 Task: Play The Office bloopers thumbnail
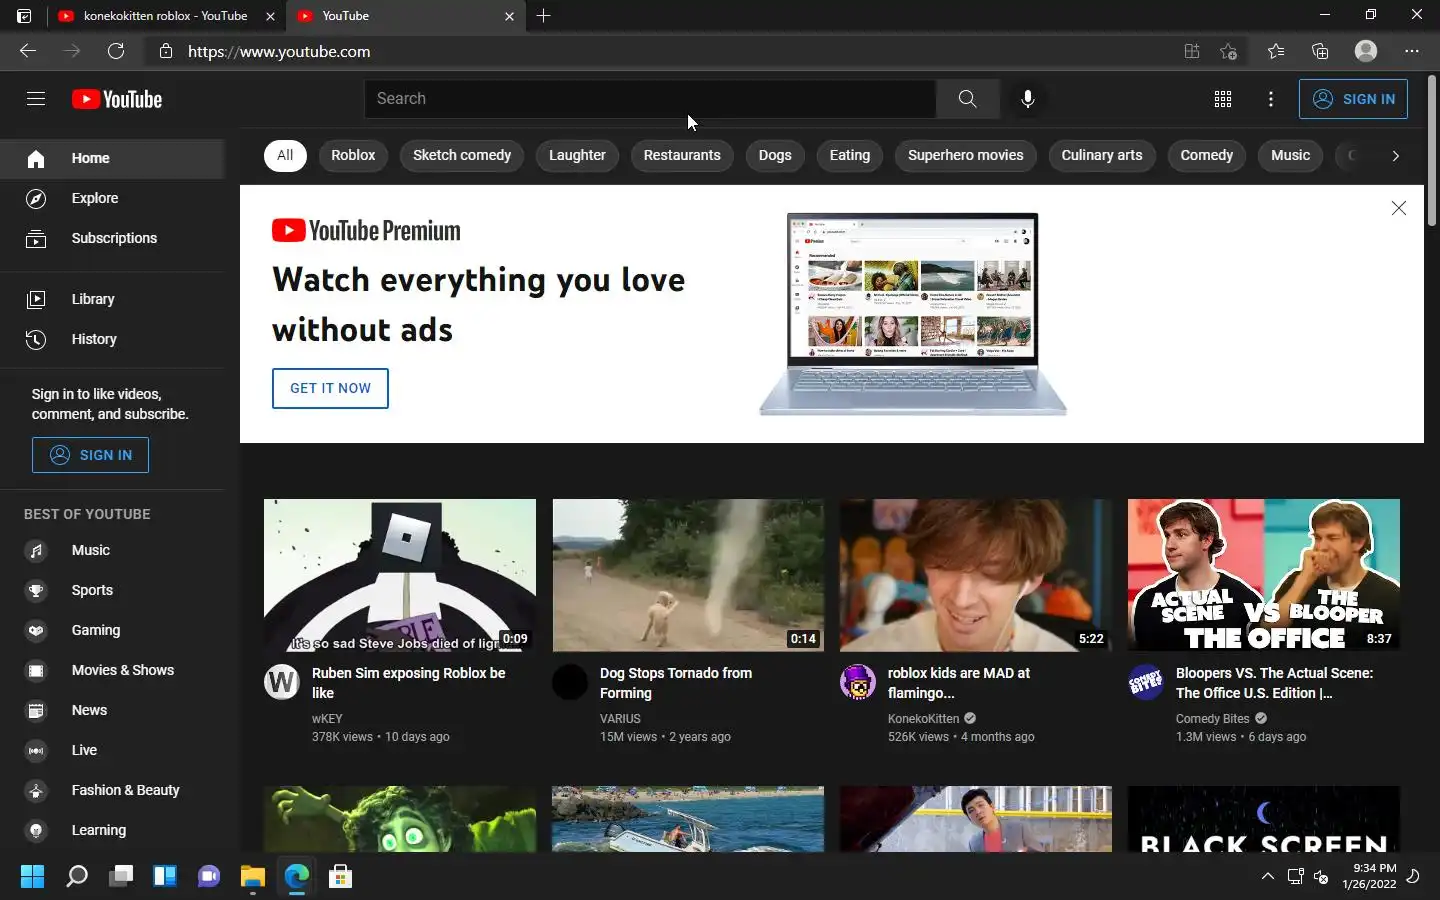pyautogui.click(x=1264, y=576)
